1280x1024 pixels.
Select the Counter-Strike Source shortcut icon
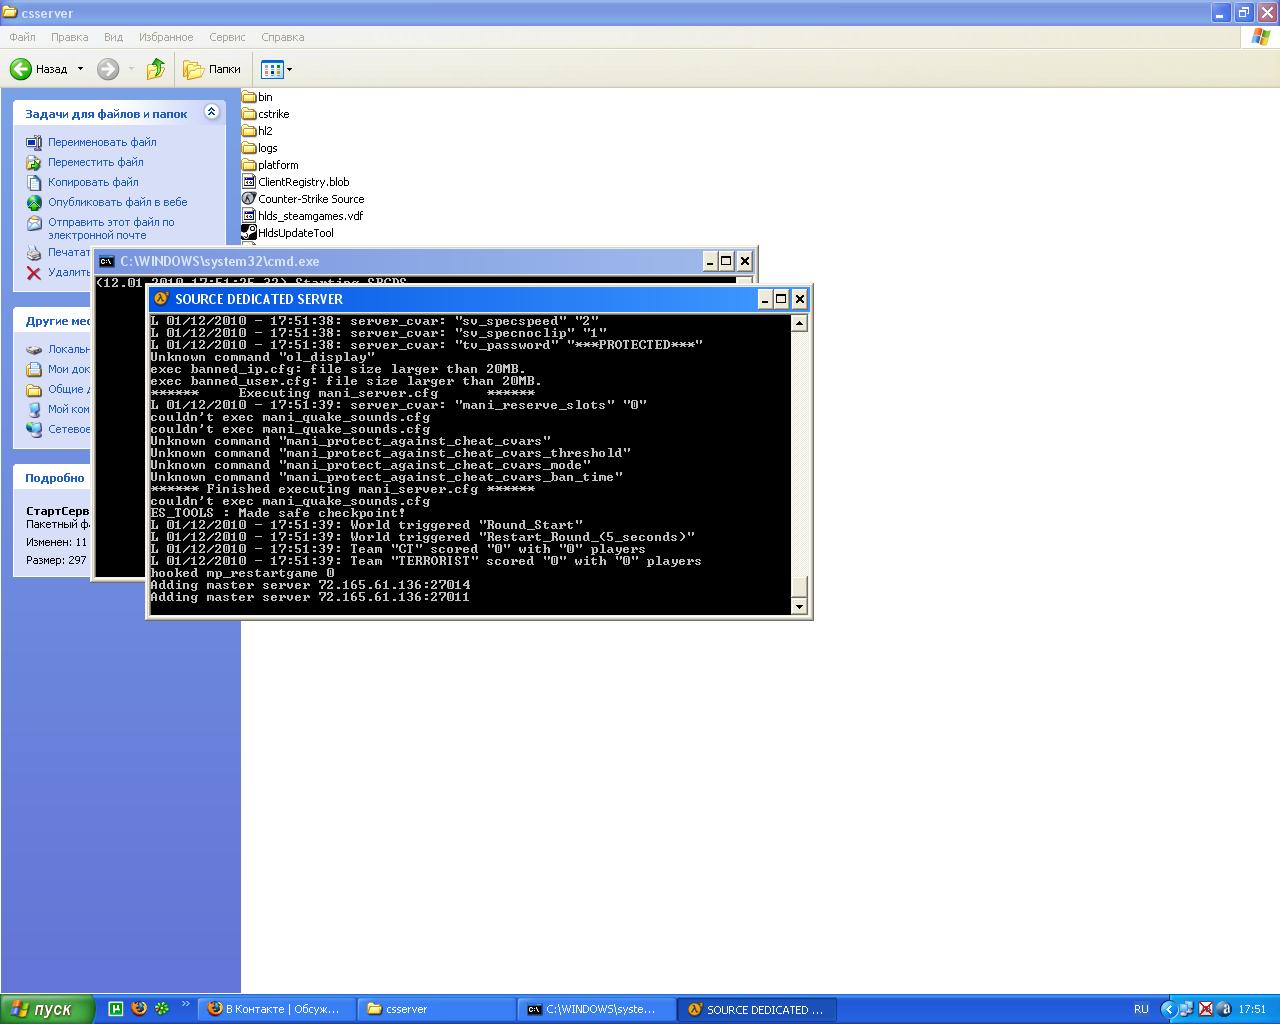(249, 199)
